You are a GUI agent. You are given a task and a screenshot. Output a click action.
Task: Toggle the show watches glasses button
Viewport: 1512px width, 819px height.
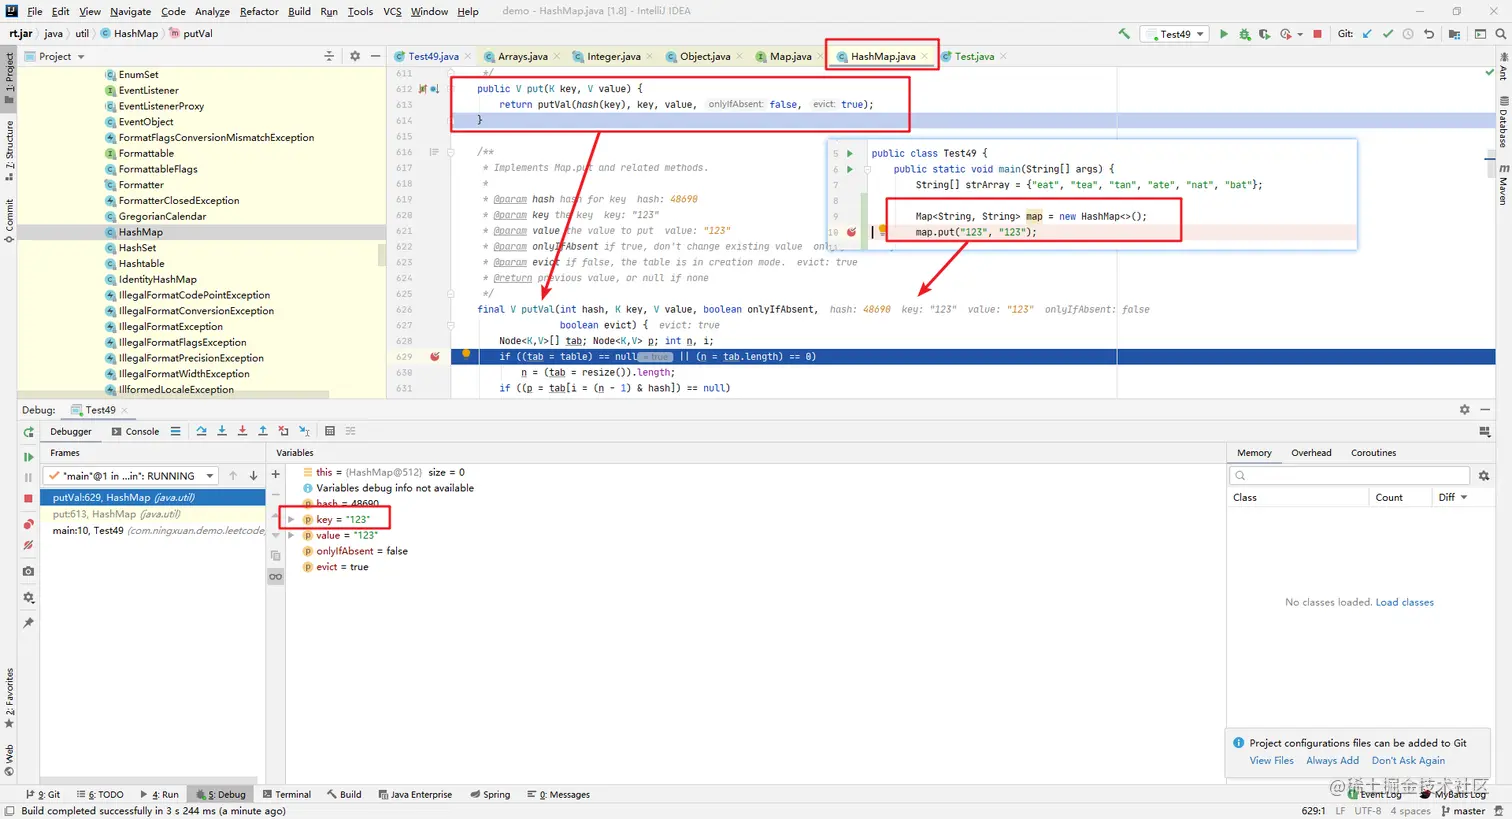pyautogui.click(x=276, y=577)
